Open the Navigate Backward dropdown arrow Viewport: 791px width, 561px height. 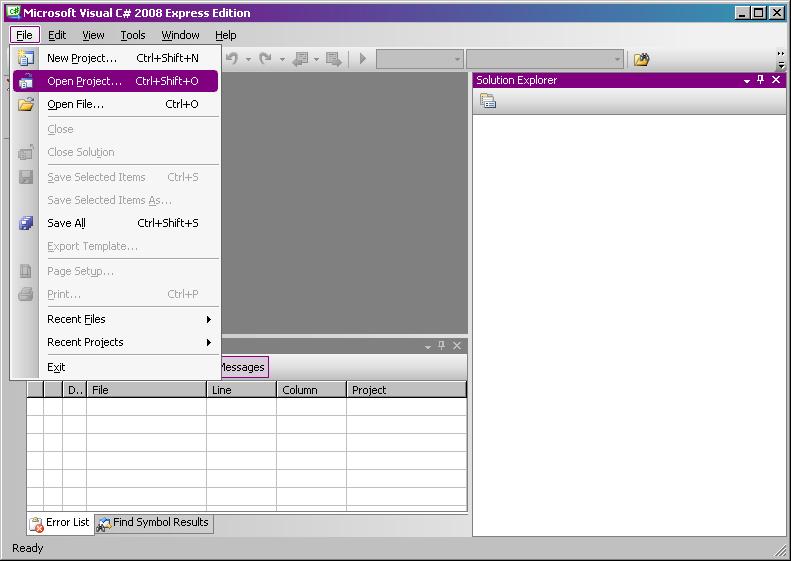(316, 59)
